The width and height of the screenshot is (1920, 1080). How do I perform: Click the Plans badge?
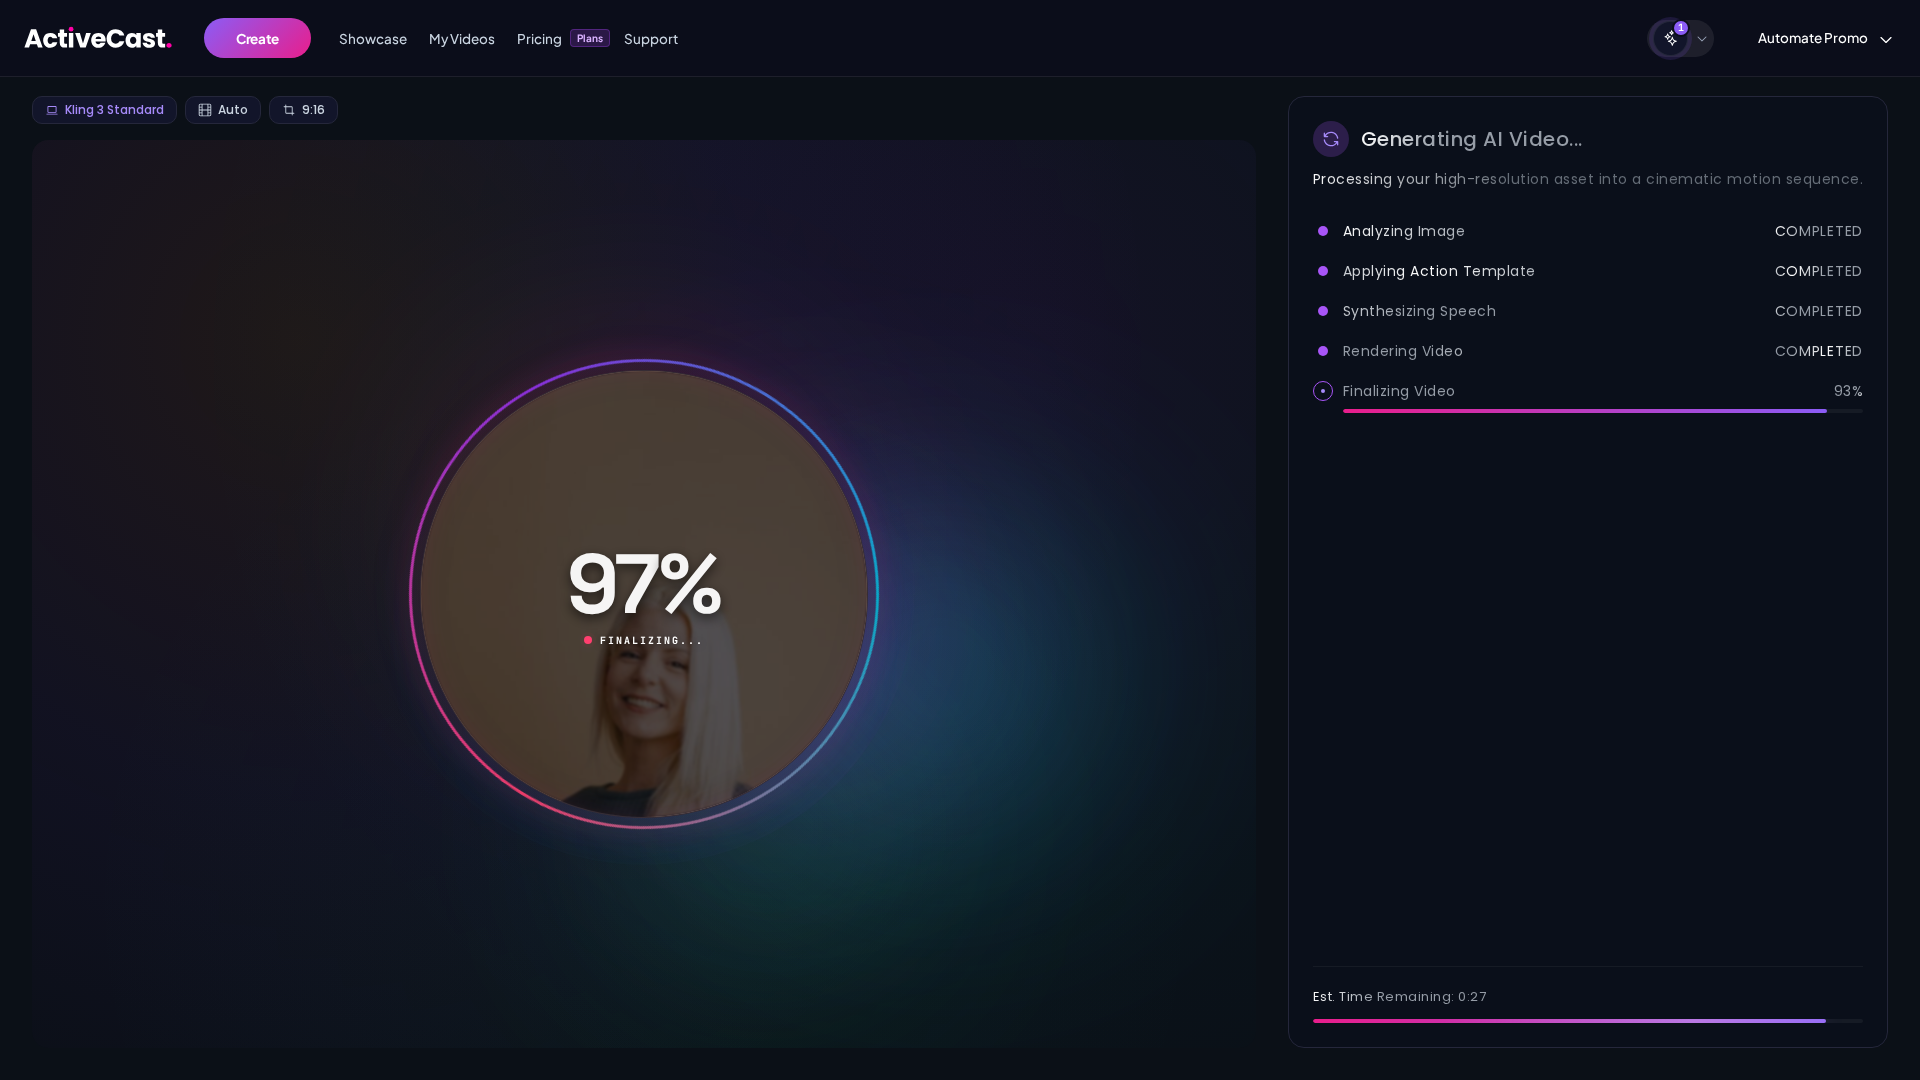pos(590,38)
